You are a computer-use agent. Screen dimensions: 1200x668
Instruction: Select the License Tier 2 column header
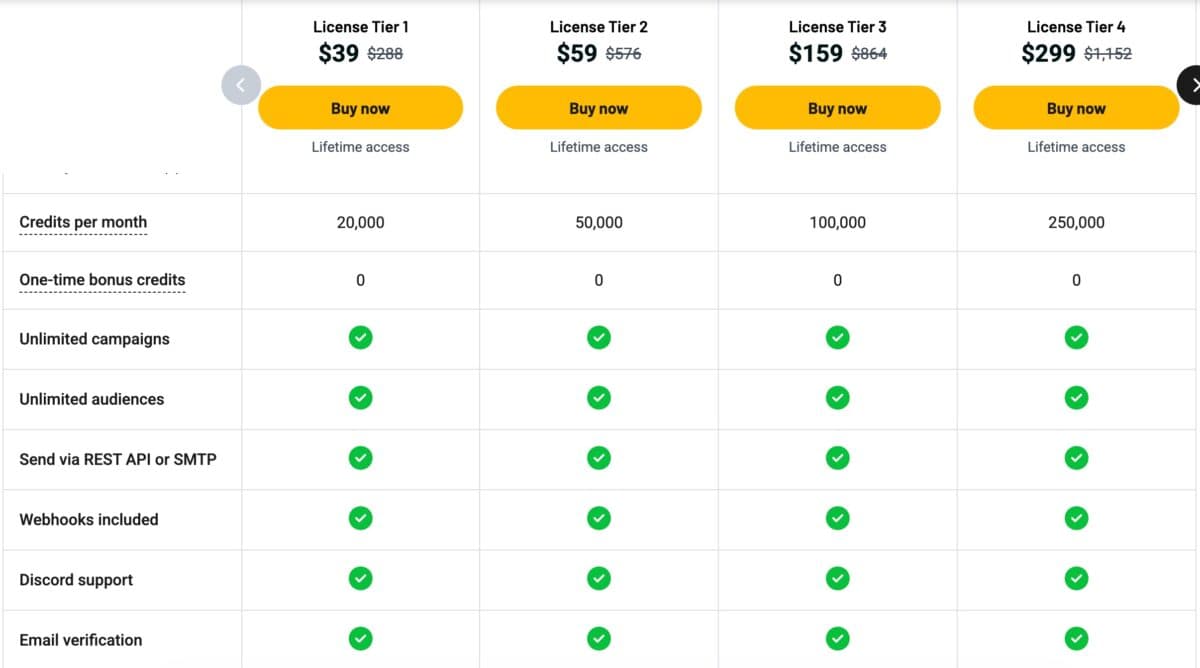(598, 27)
